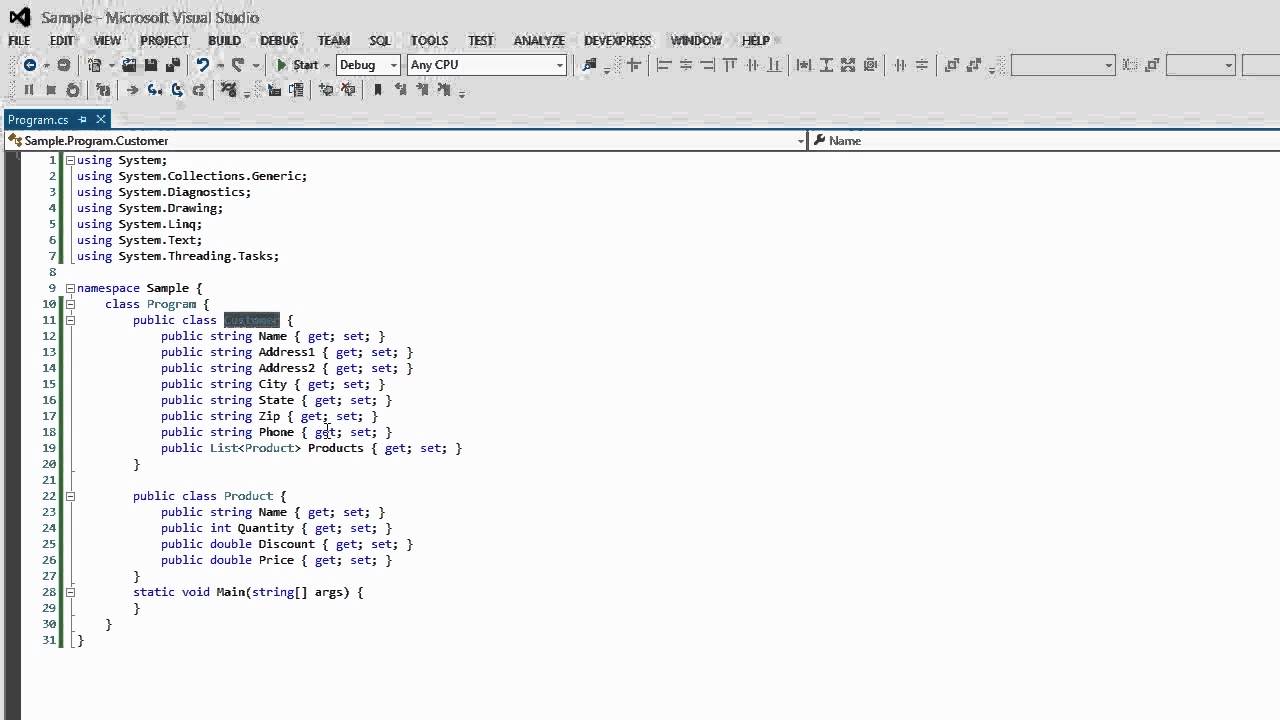Click the highlighted Customer class name
The image size is (1280, 720).
click(x=251, y=320)
